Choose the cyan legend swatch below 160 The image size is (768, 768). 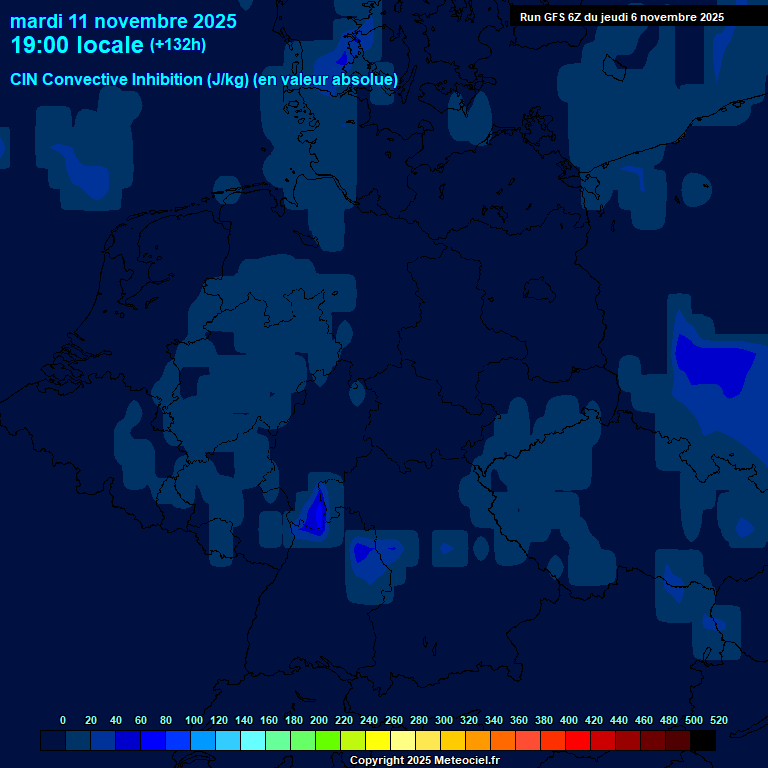tap(253, 741)
